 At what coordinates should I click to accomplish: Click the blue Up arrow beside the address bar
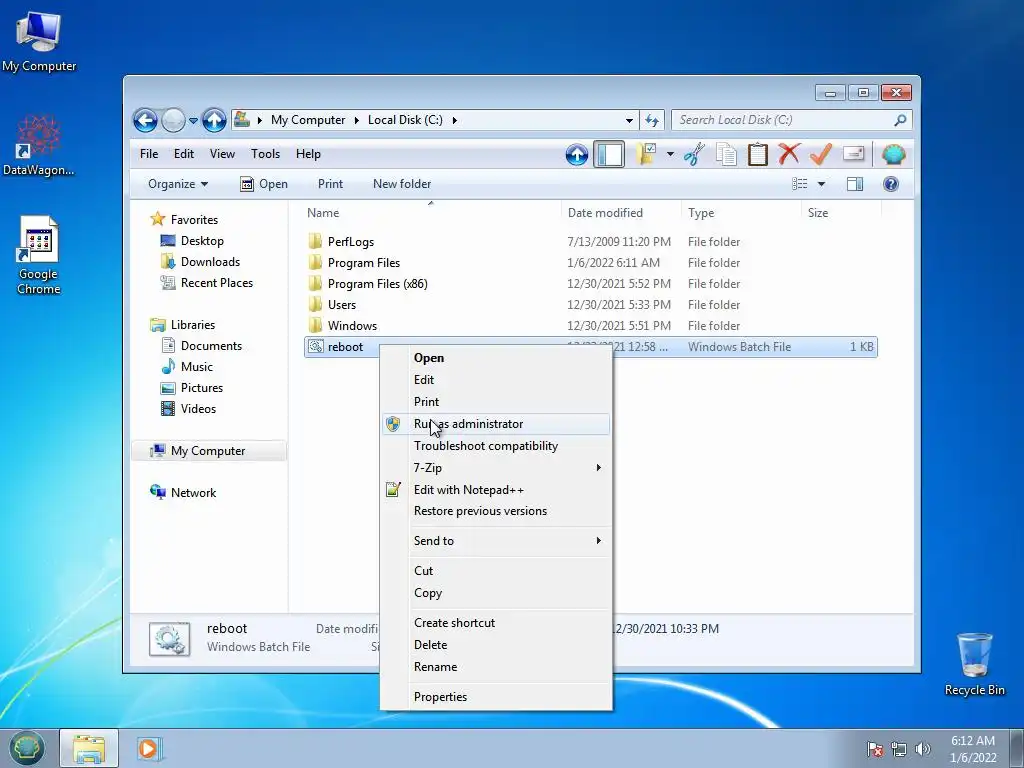(x=214, y=120)
